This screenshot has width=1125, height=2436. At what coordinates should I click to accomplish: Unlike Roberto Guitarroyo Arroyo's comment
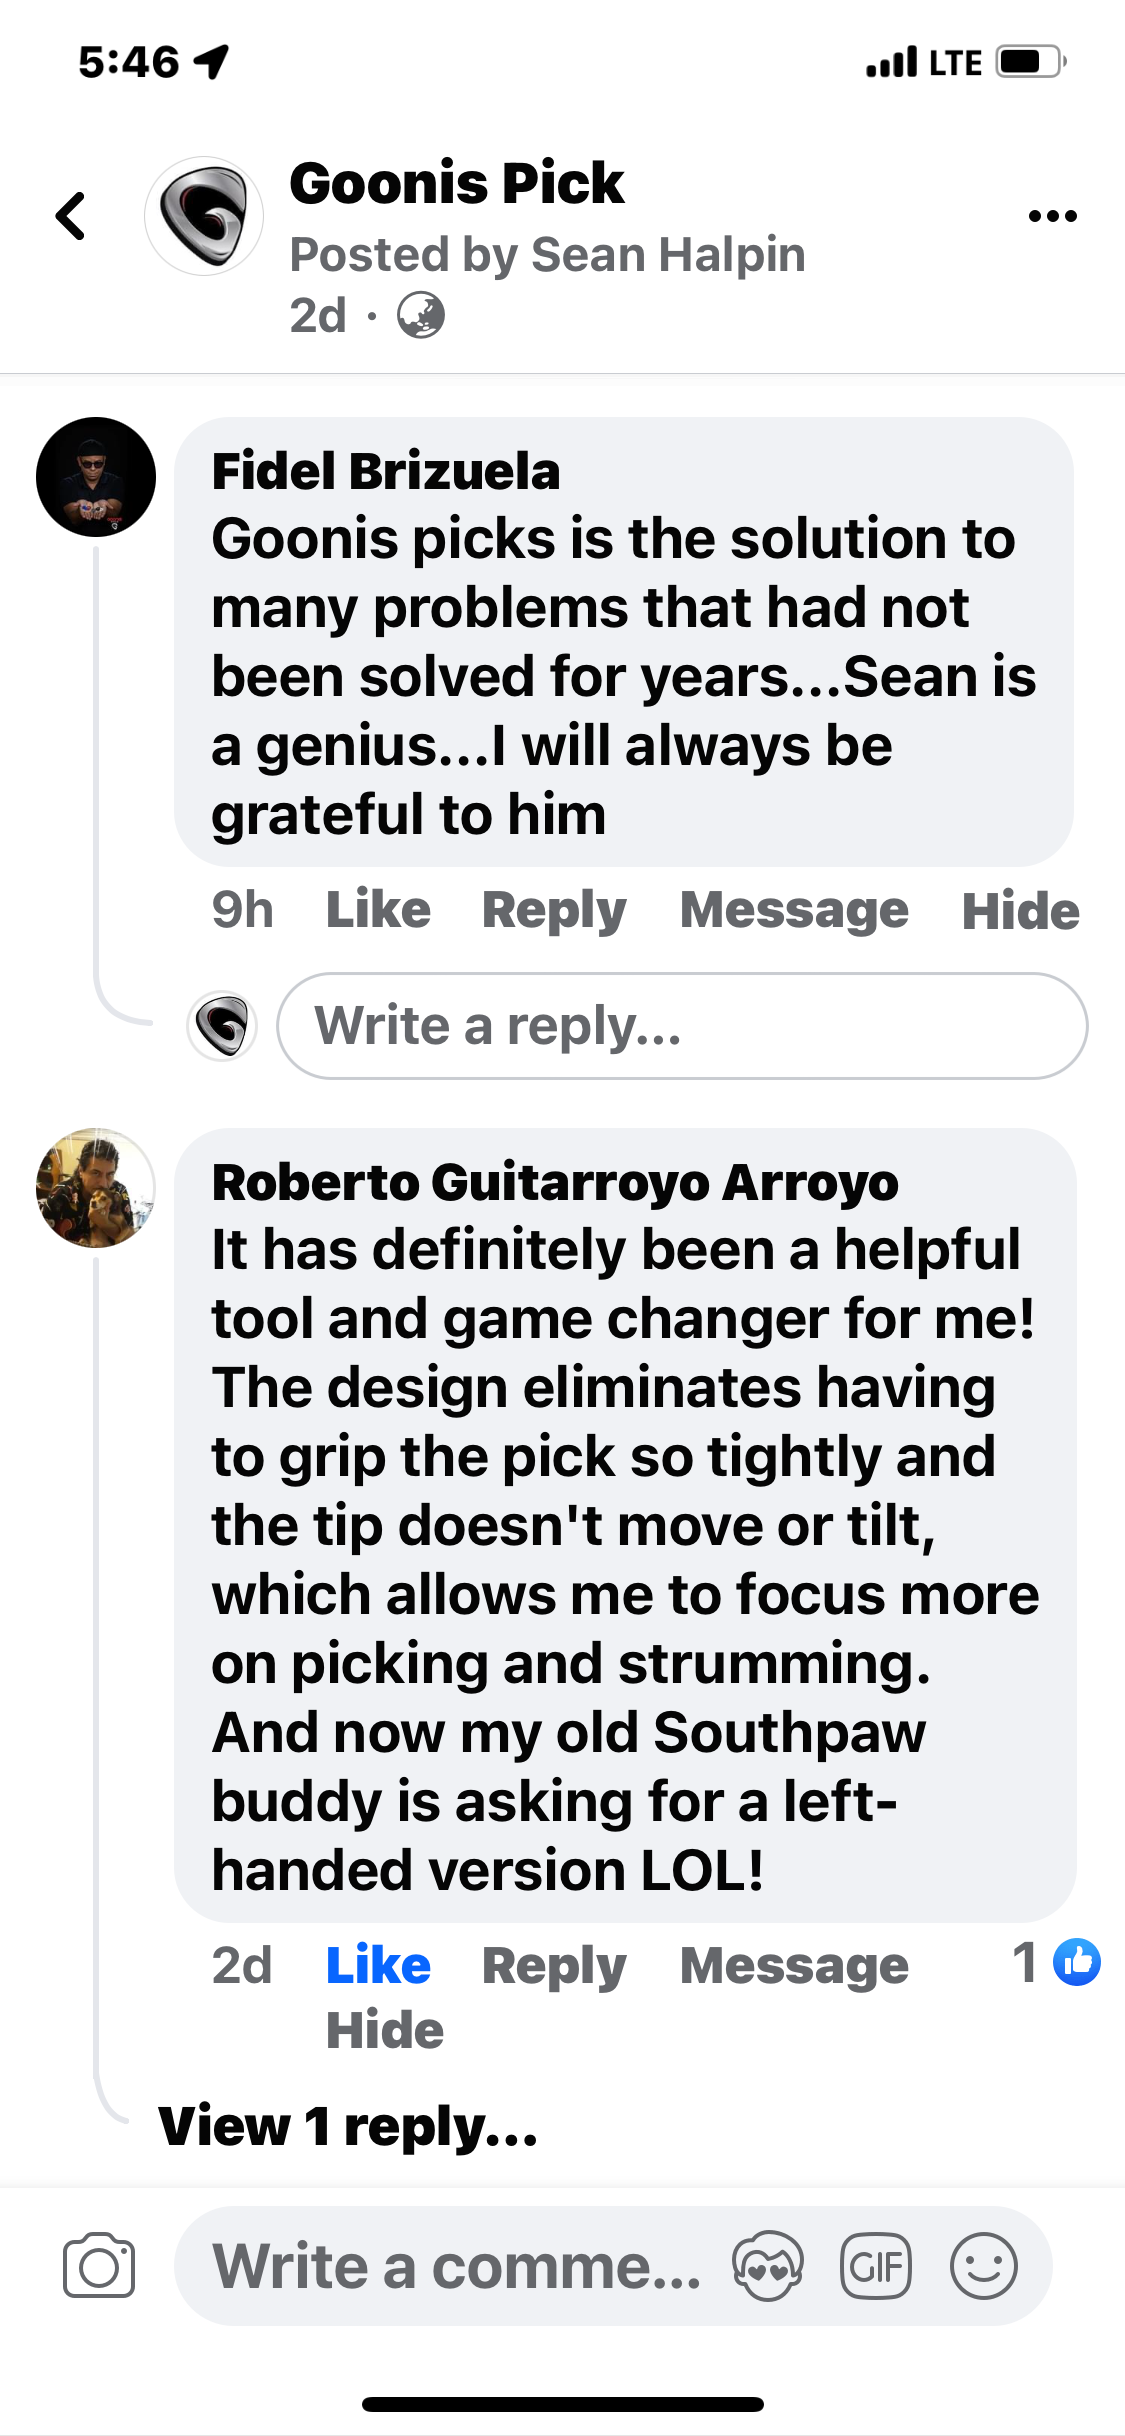(378, 1965)
